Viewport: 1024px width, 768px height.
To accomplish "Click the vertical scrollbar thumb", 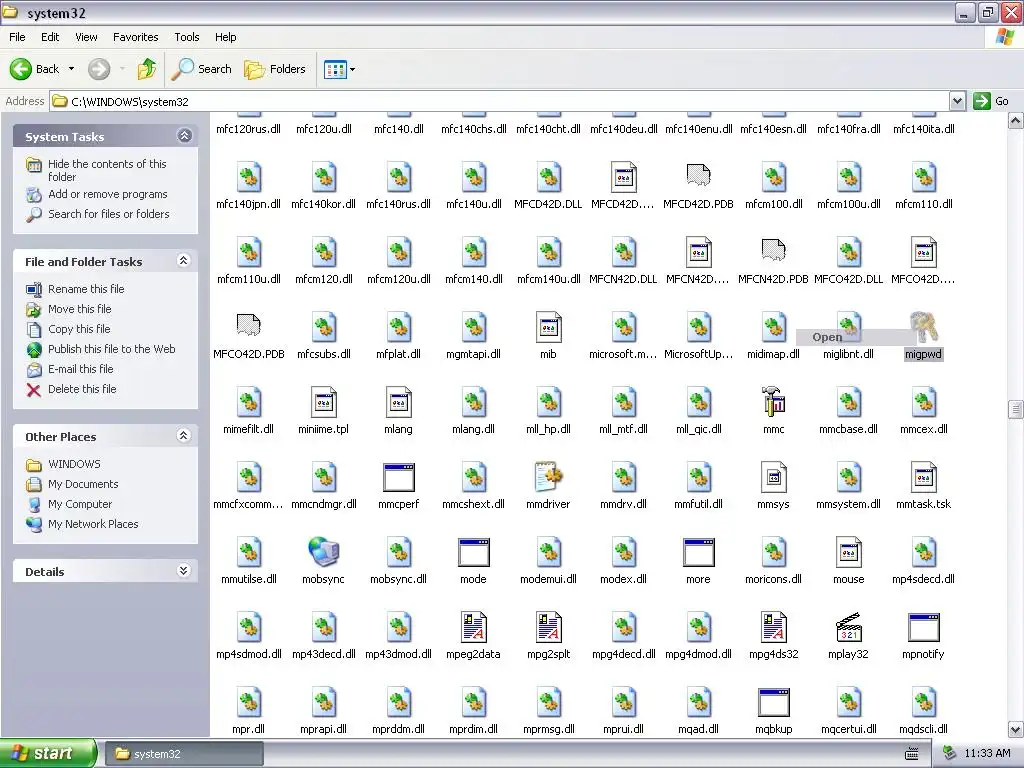I will (1016, 409).
